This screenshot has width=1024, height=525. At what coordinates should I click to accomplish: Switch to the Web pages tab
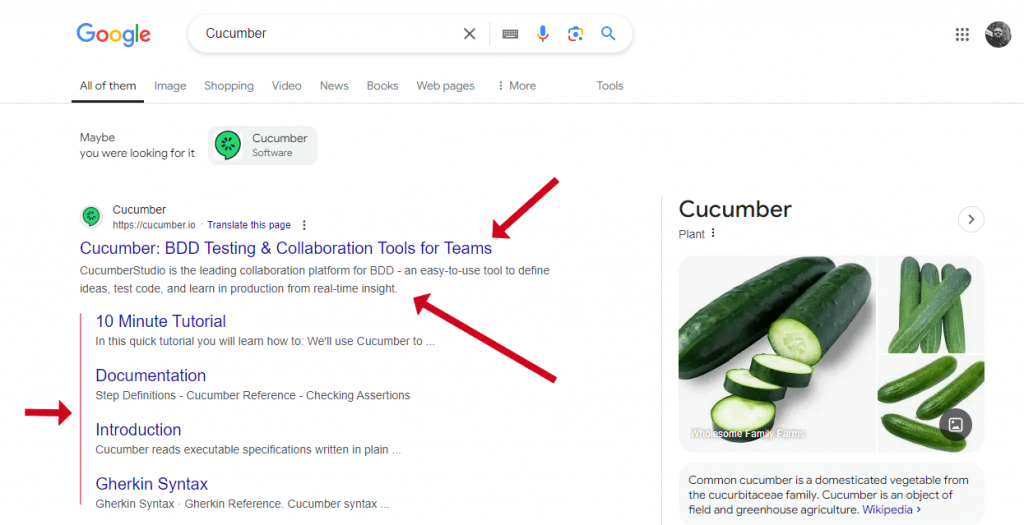pyautogui.click(x=445, y=86)
